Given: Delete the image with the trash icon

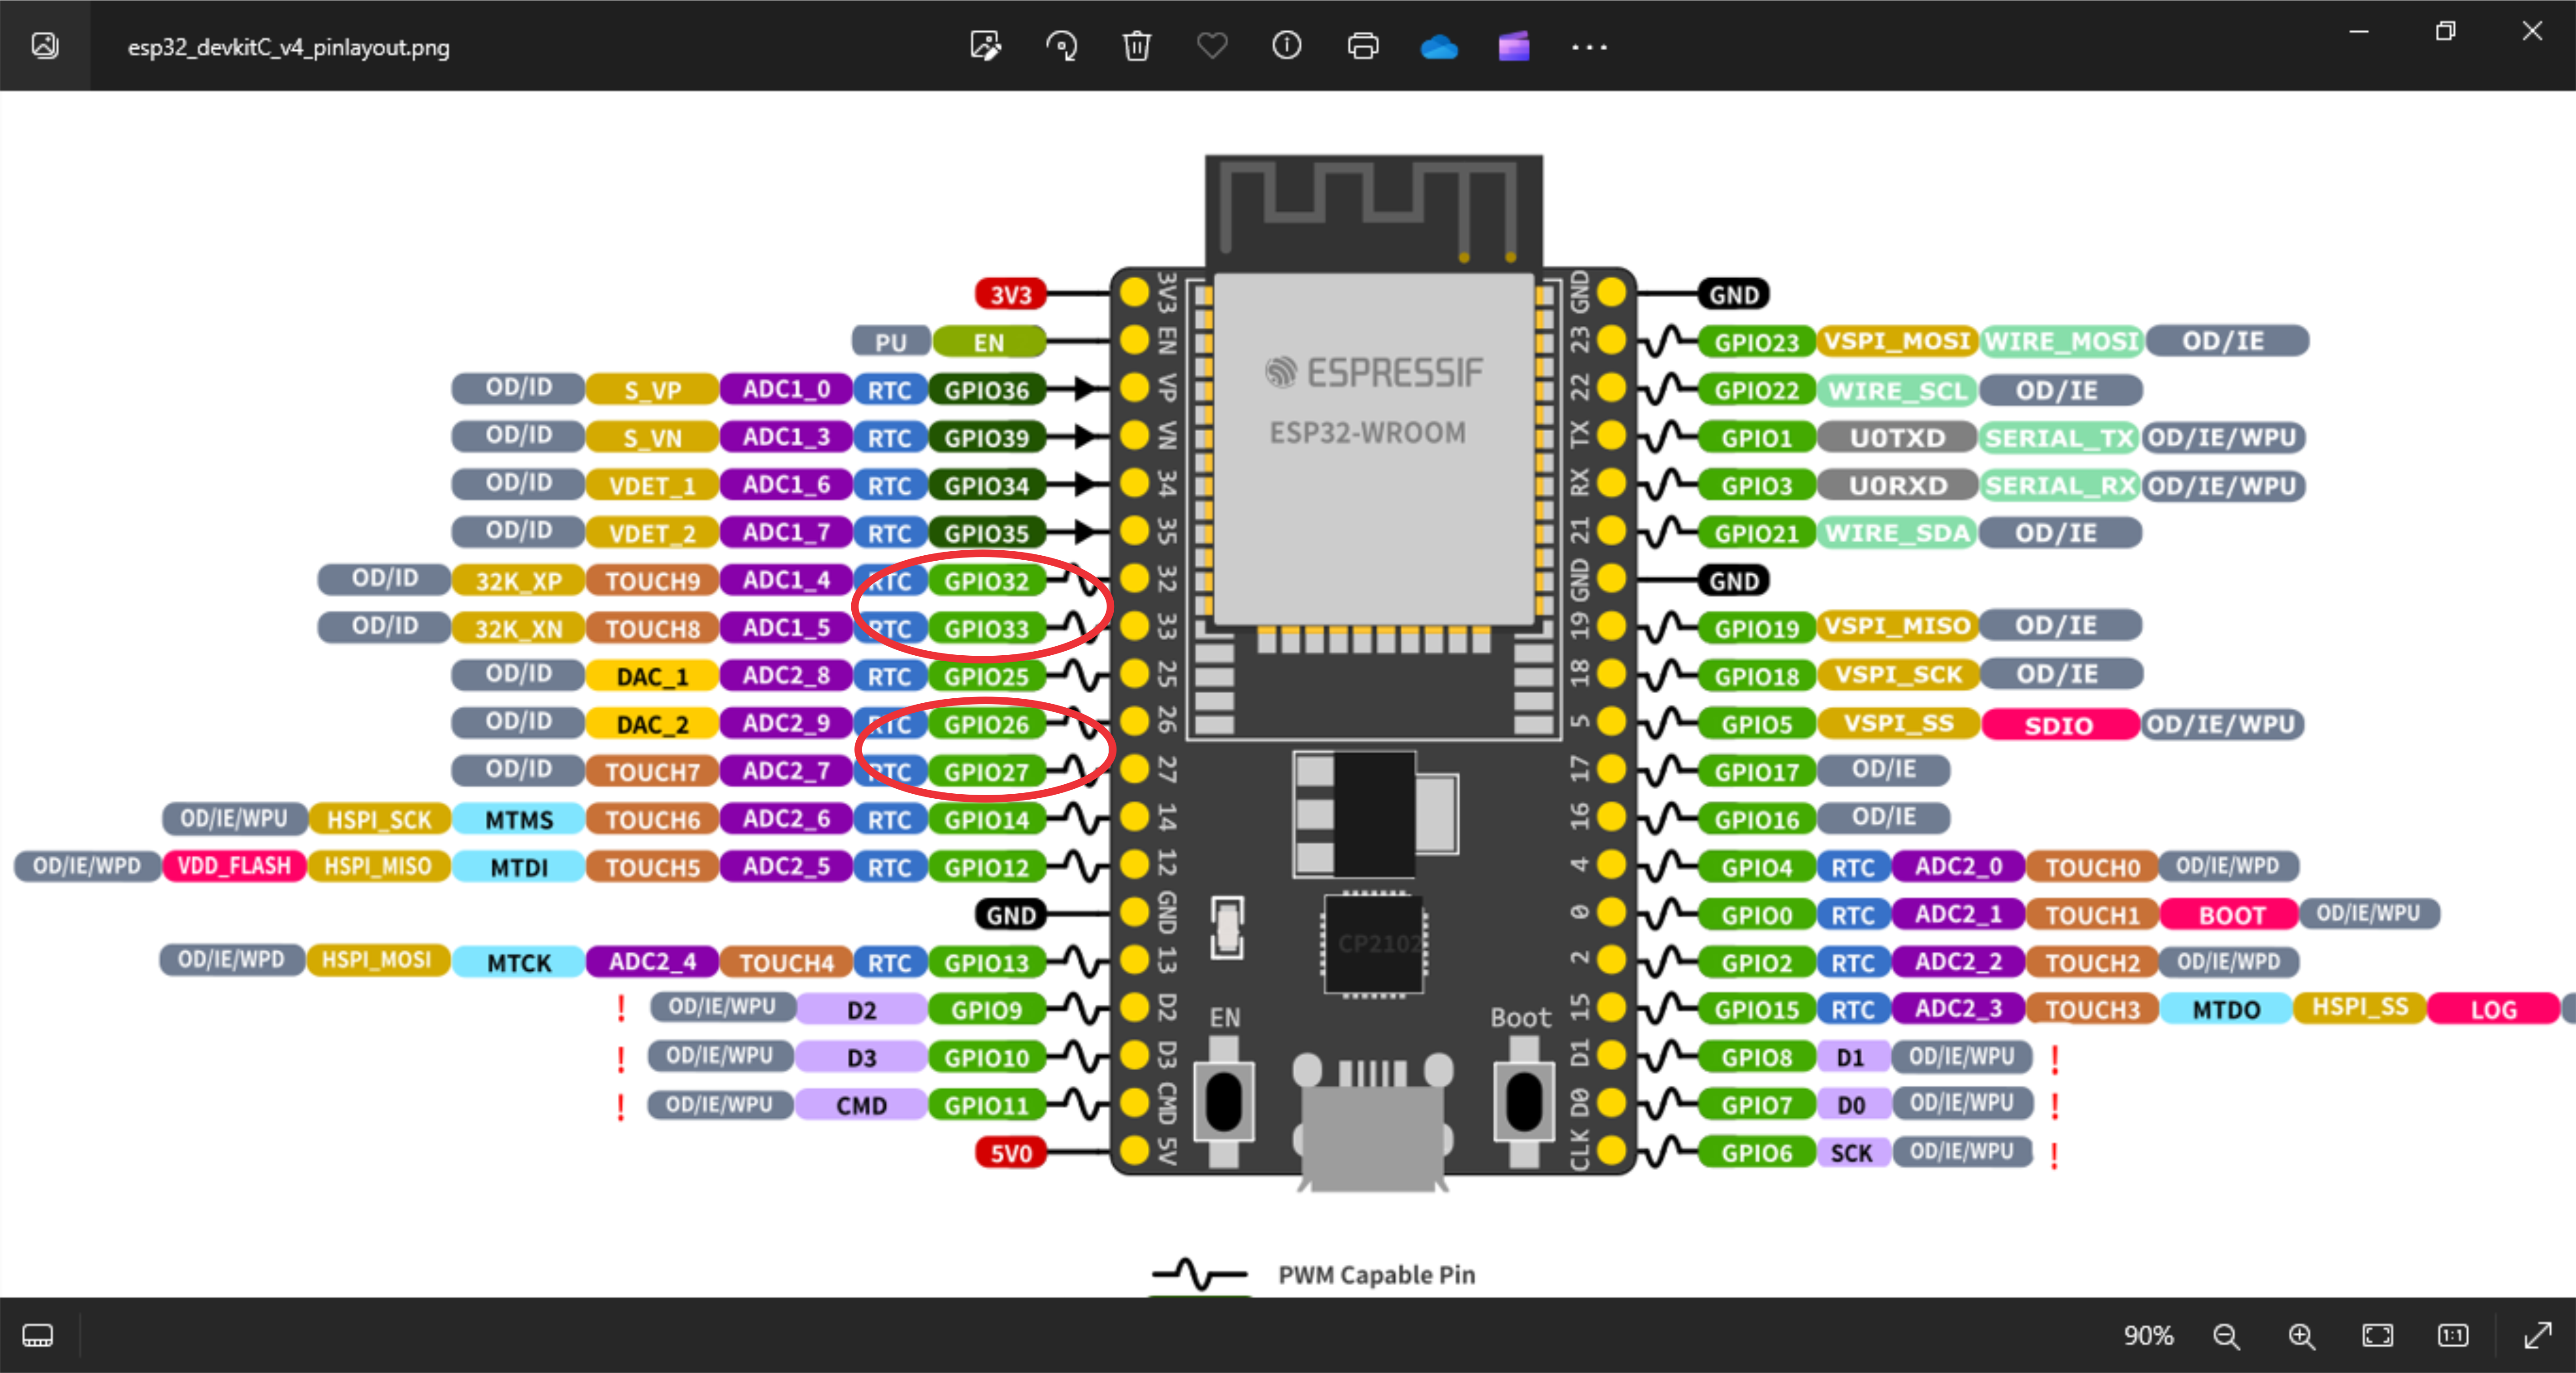Looking at the screenshot, I should pos(1137,46).
